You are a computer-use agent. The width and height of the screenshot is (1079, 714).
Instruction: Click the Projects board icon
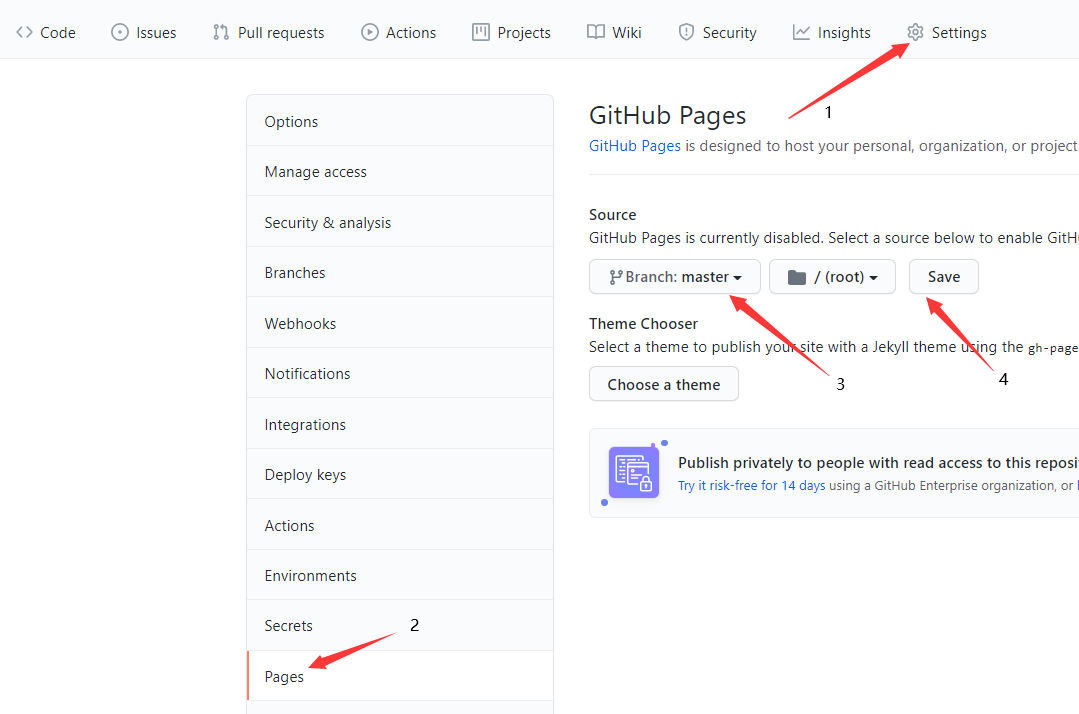[x=480, y=32]
